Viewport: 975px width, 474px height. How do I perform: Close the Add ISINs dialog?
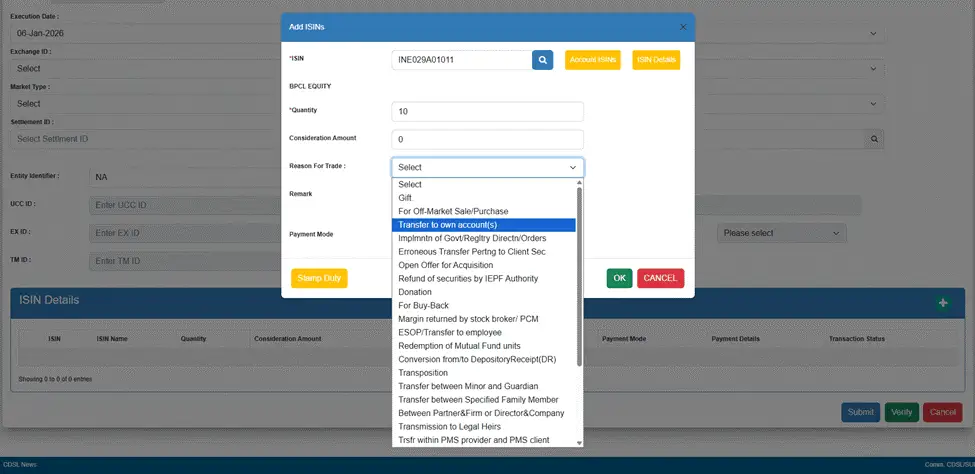pos(683,27)
